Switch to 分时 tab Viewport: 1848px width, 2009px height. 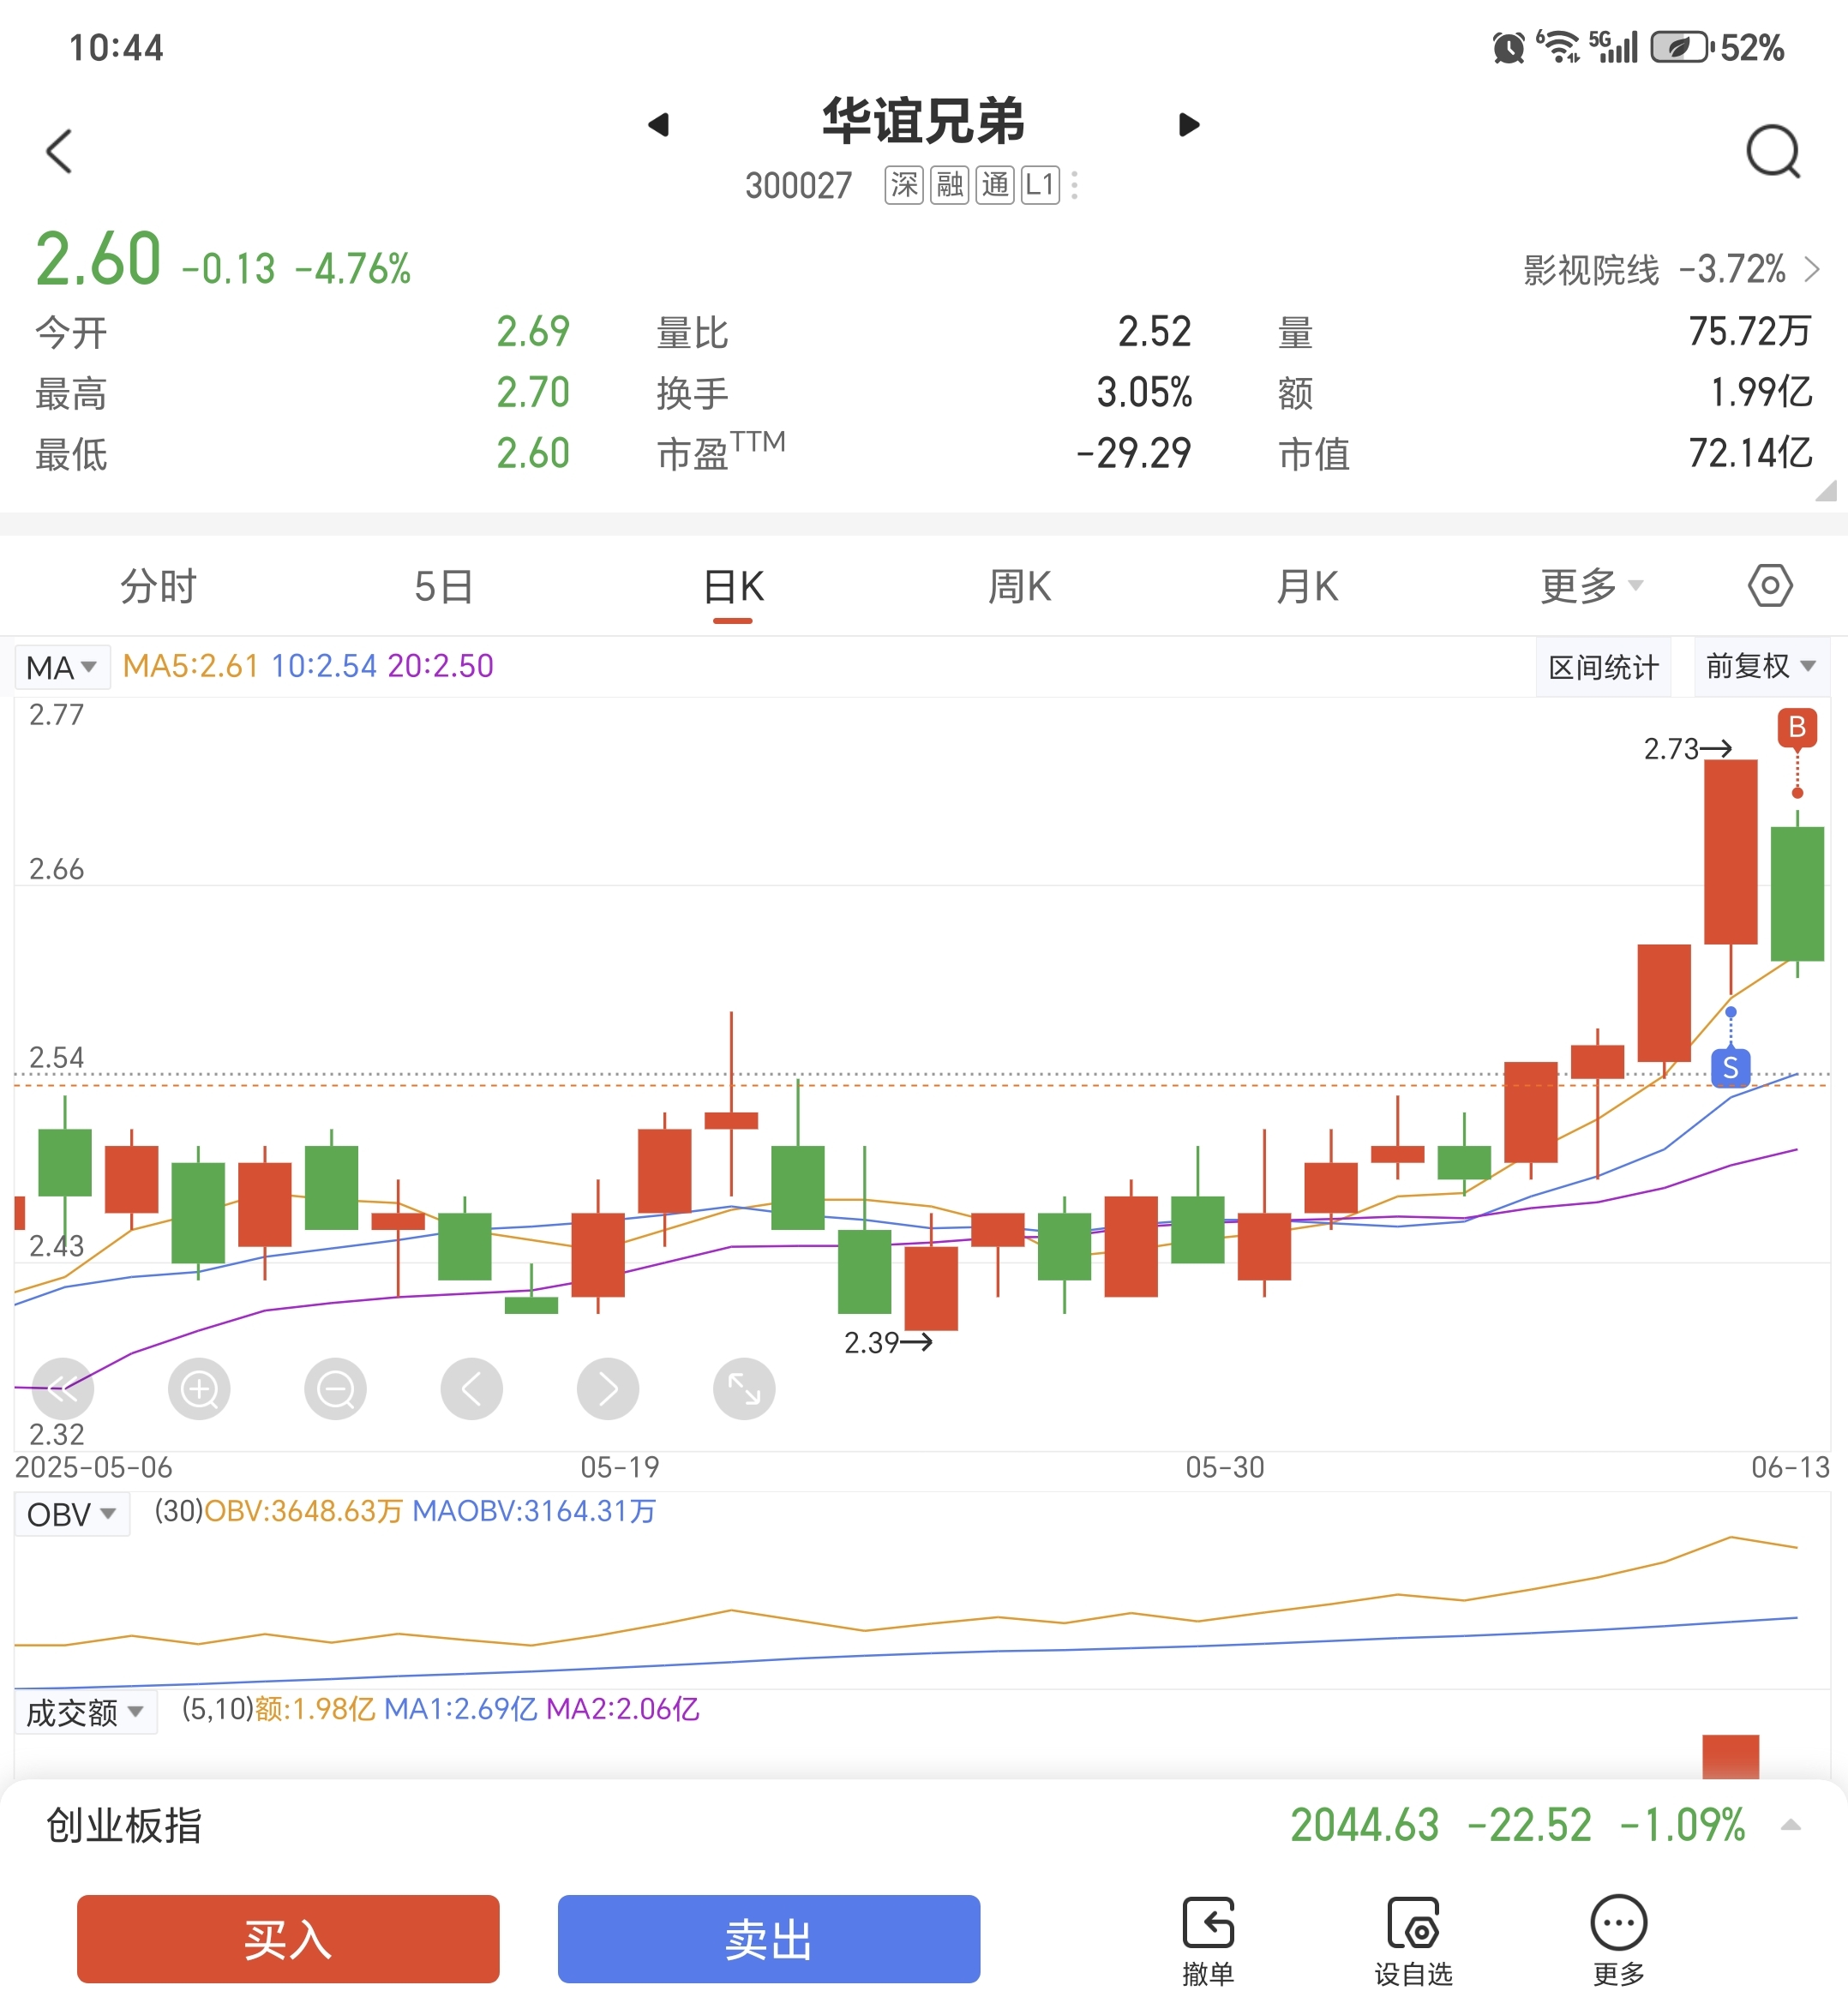[158, 586]
